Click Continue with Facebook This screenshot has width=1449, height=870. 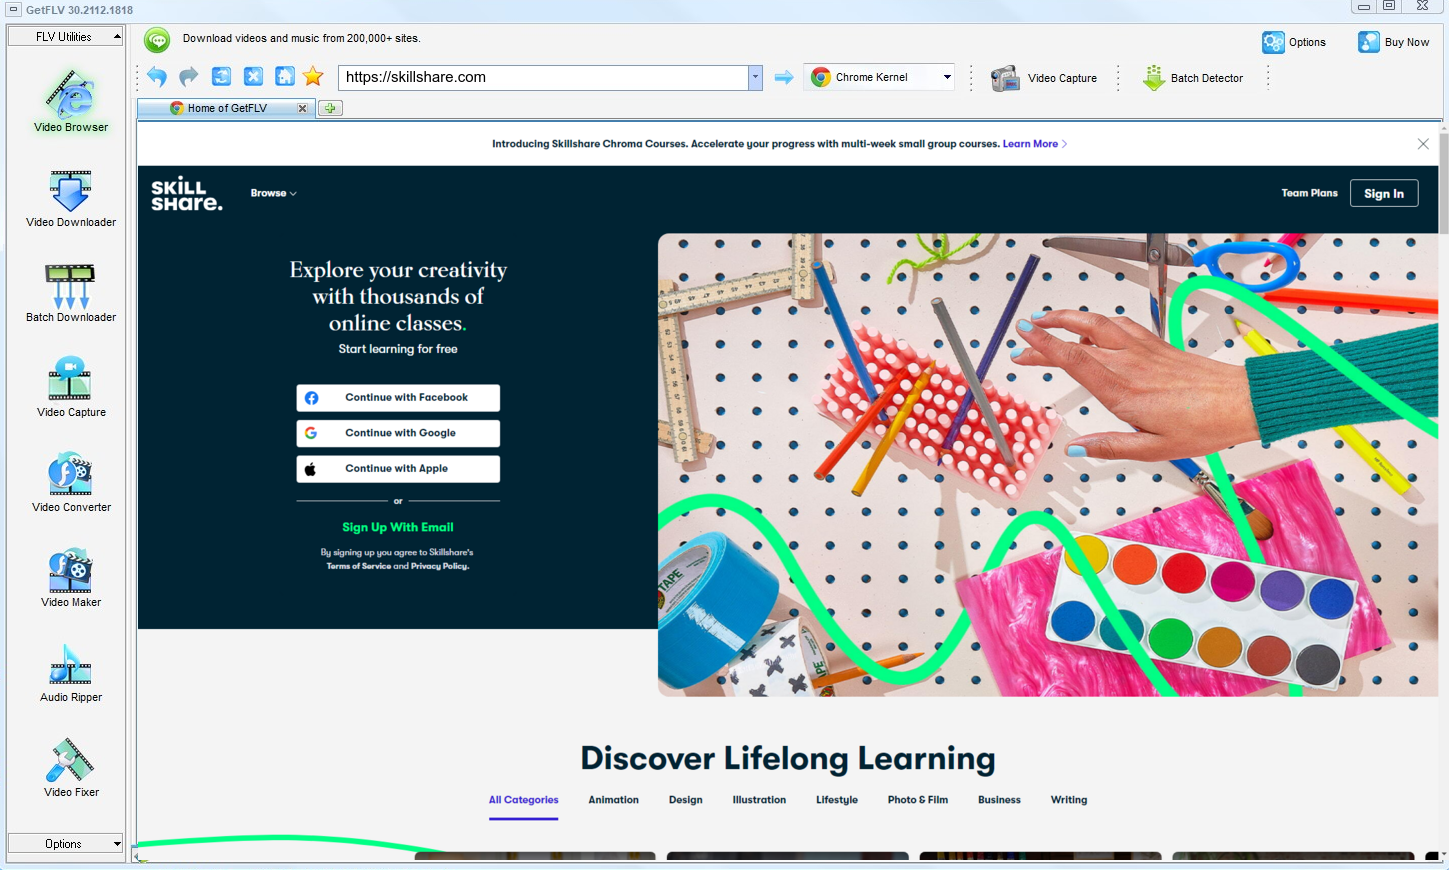pos(398,398)
